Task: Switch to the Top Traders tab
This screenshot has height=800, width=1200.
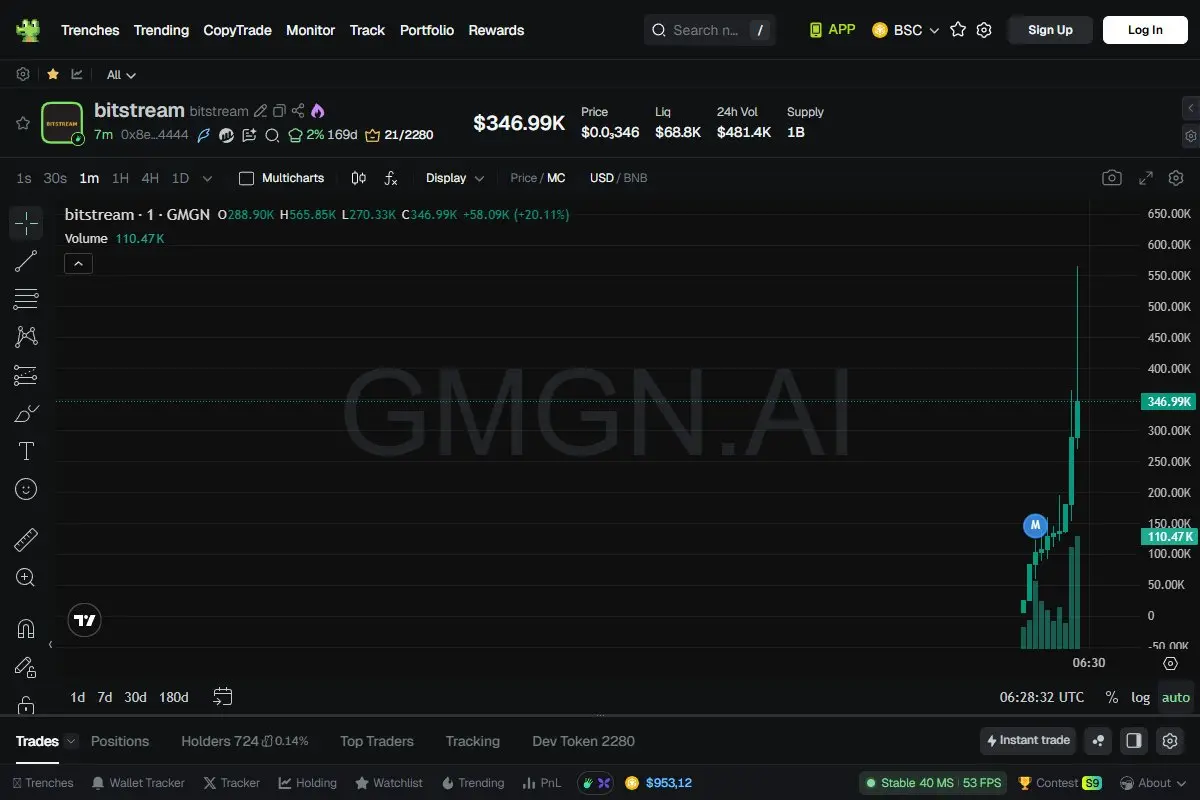Action: pos(377,741)
